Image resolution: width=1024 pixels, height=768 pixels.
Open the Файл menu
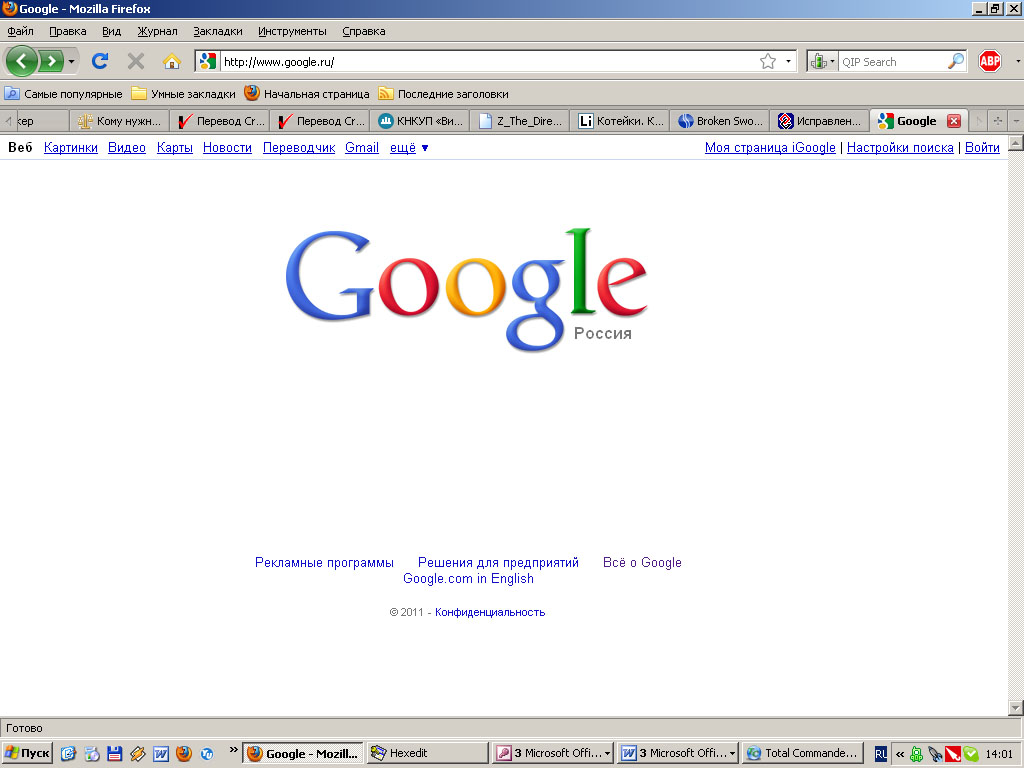(x=20, y=31)
